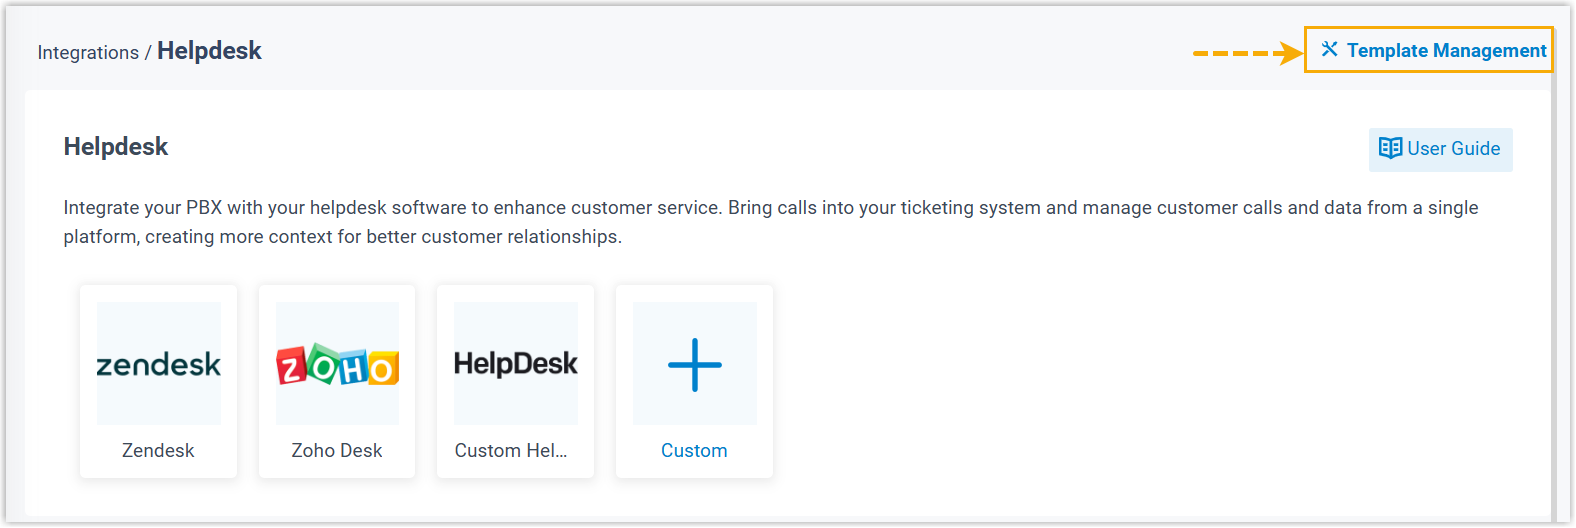Click the truncated "Custom Hel..." label
1576x528 pixels.
(511, 451)
